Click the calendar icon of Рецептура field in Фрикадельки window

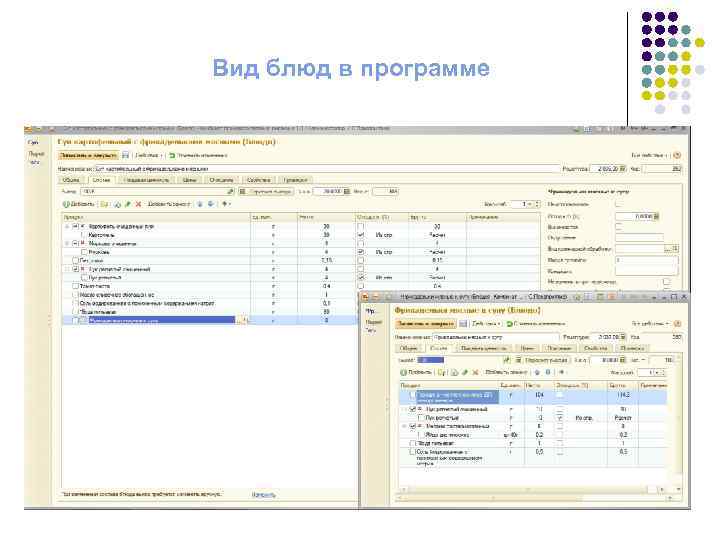pos(623,337)
